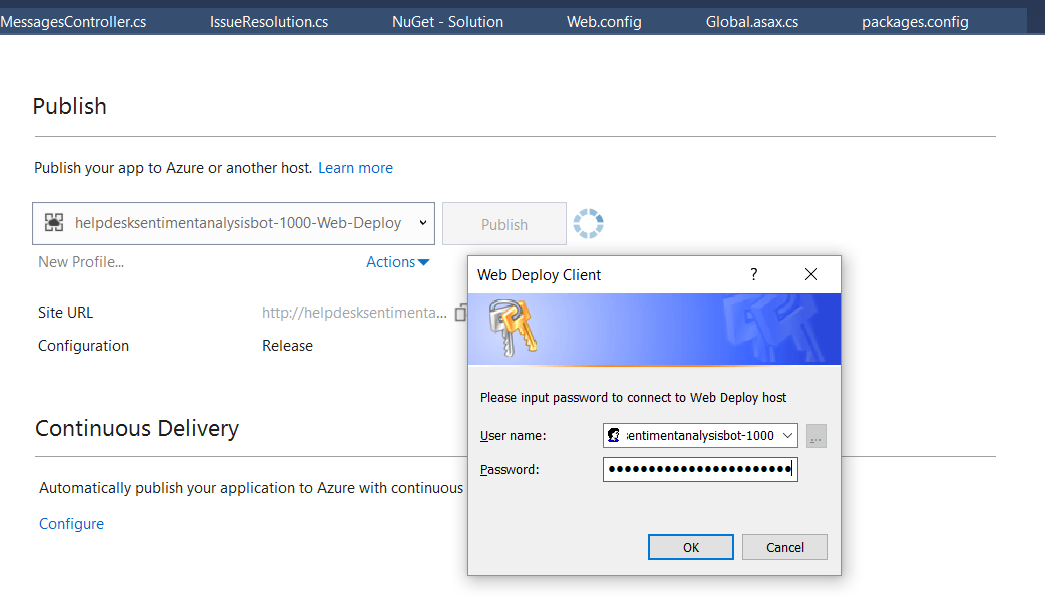Open the Web.config tab

[604, 22]
